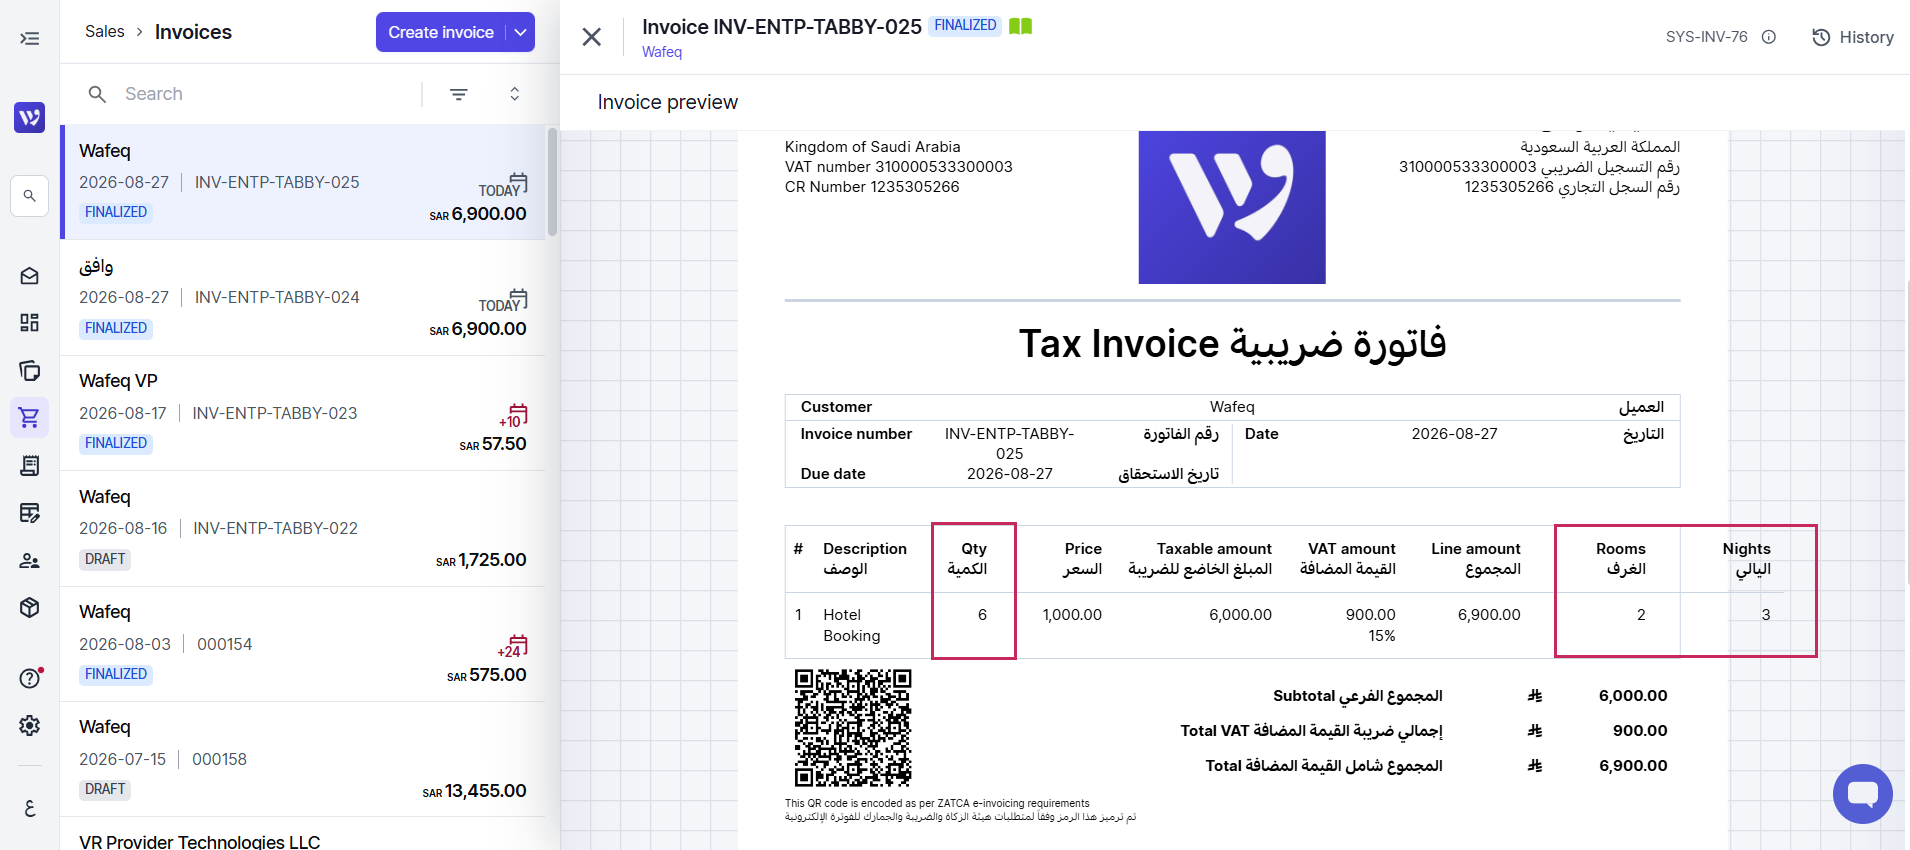This screenshot has width=1910, height=850.
Task: Select Wafeq VP invoice INV-ENTP-TABBY-023
Action: [x=303, y=413]
